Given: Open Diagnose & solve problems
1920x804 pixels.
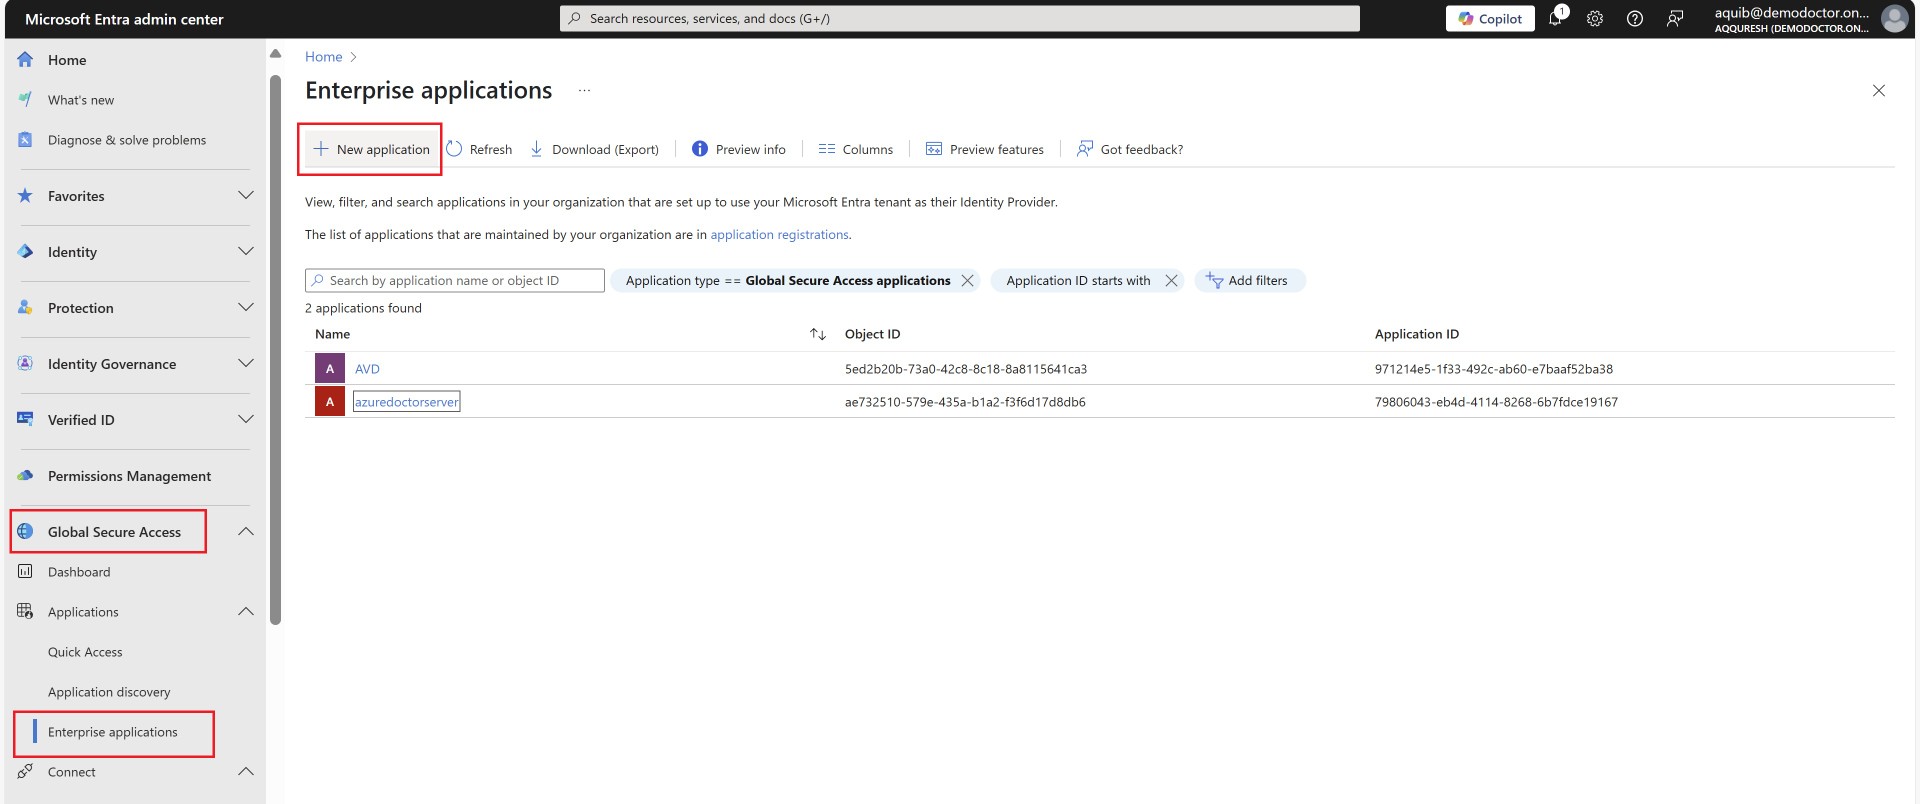Looking at the screenshot, I should click(x=127, y=140).
